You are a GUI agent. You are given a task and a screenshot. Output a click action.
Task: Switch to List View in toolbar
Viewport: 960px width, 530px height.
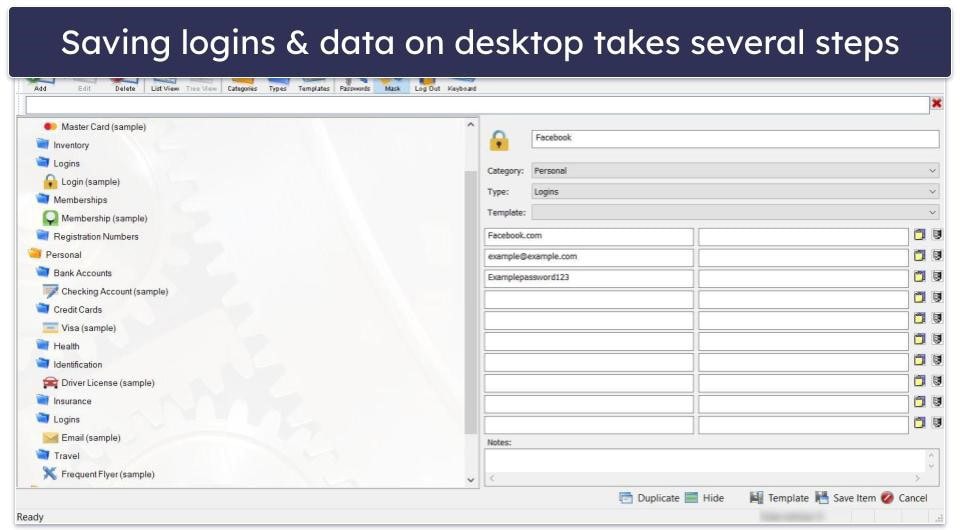tap(165, 84)
